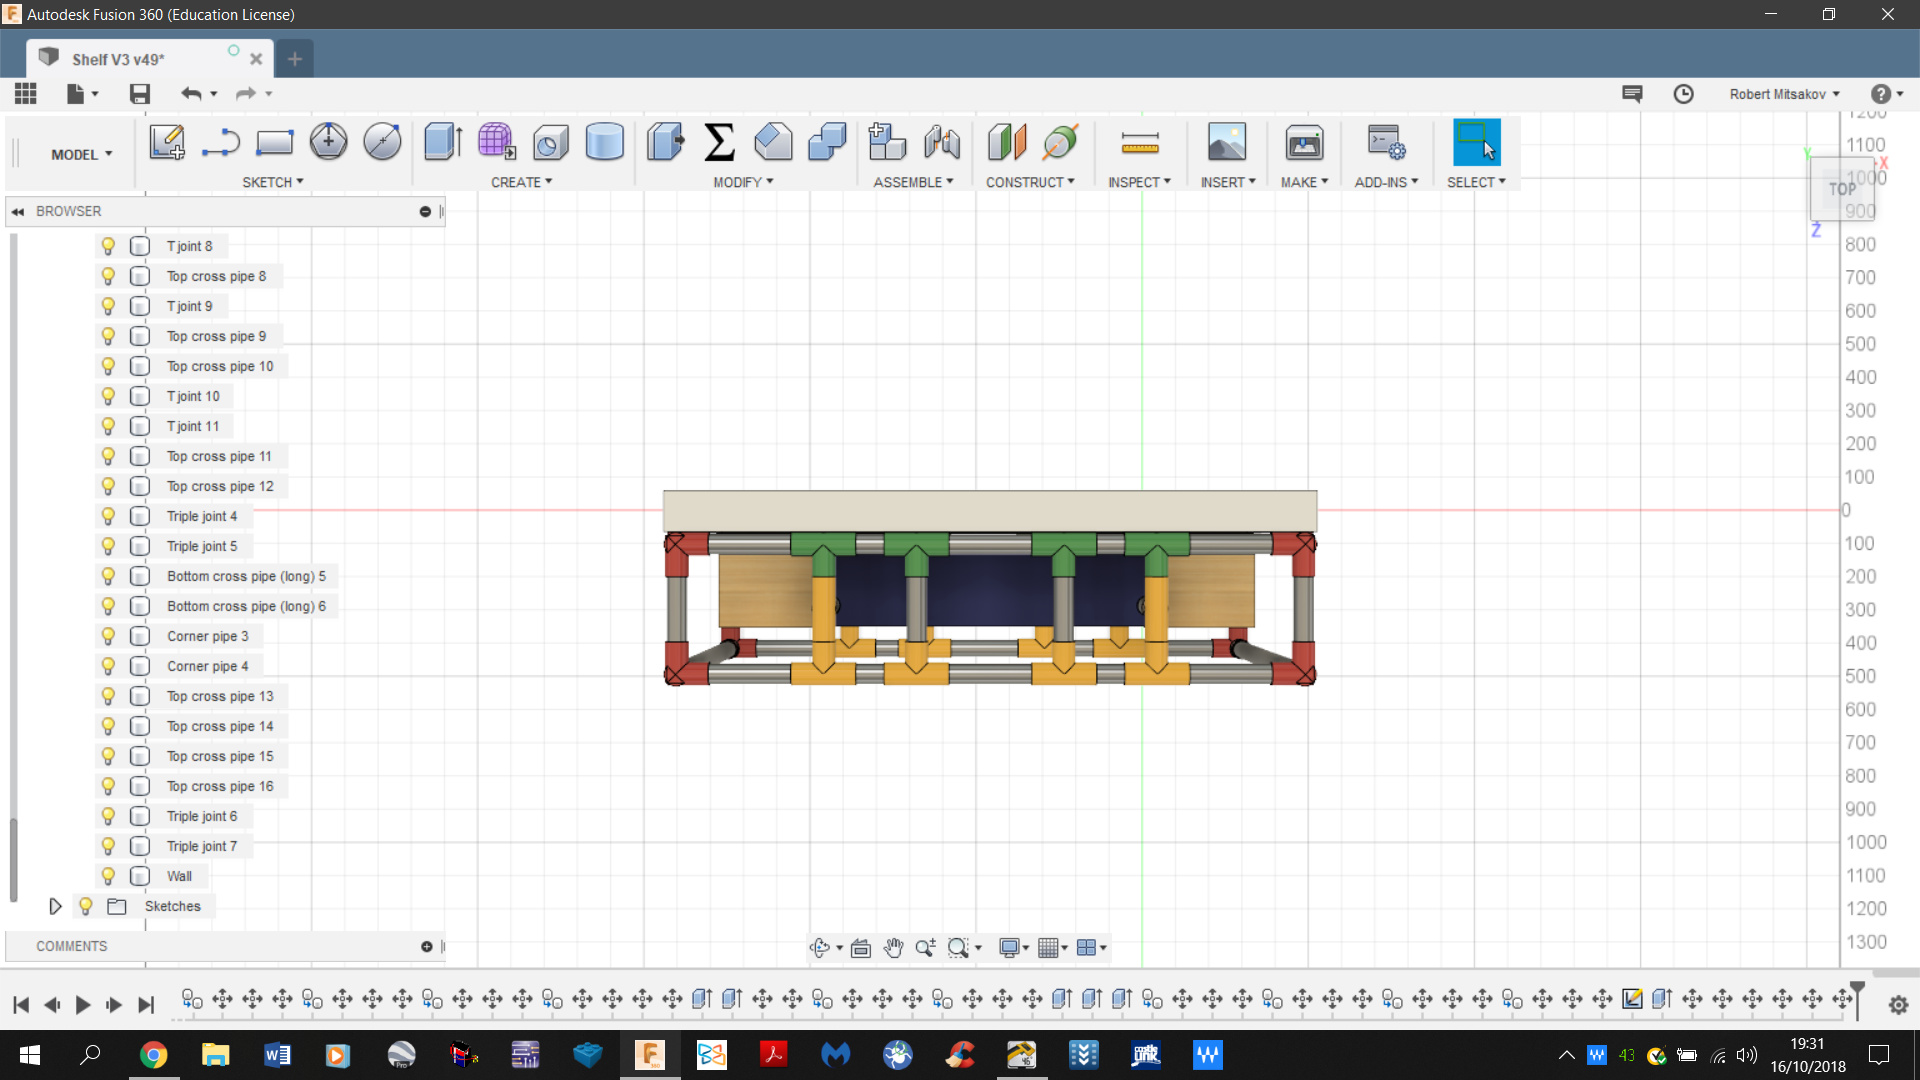Activate the Measure inspect tool

pos(1139,144)
